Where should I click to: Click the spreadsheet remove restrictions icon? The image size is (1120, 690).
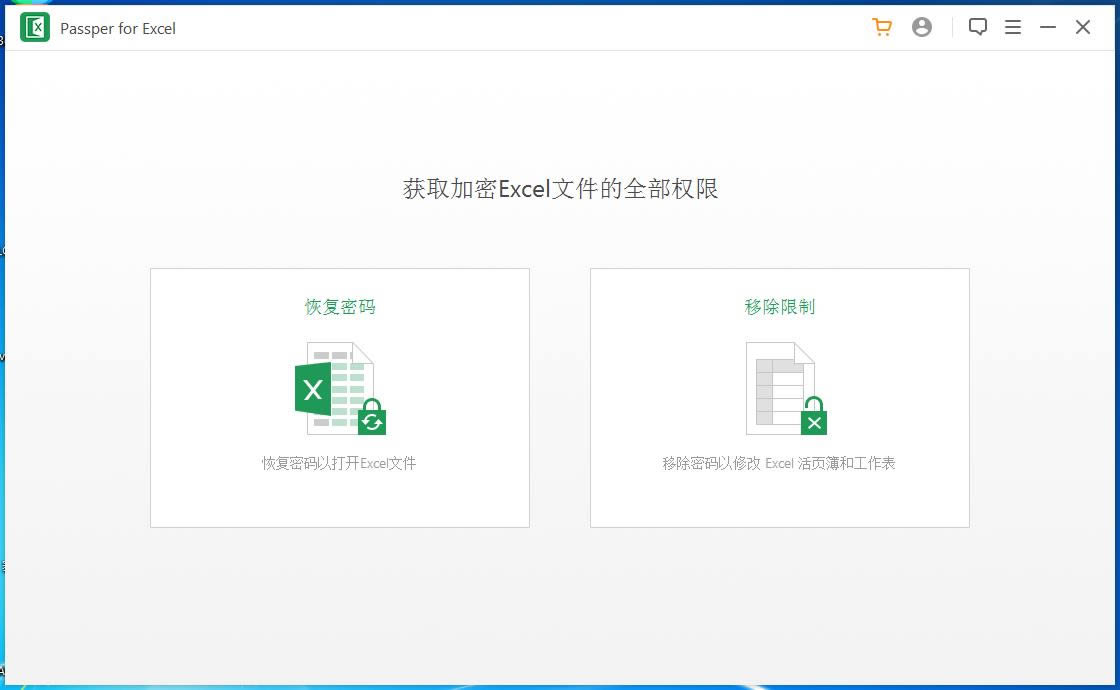coord(786,389)
